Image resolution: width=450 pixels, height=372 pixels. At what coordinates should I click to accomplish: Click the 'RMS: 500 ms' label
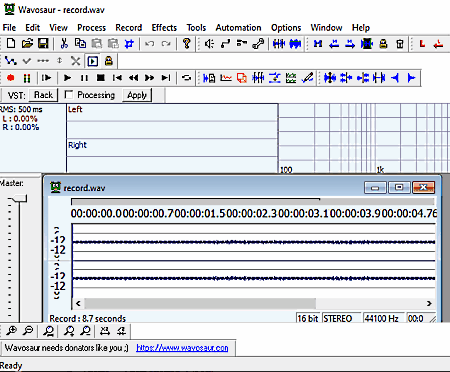click(21, 109)
